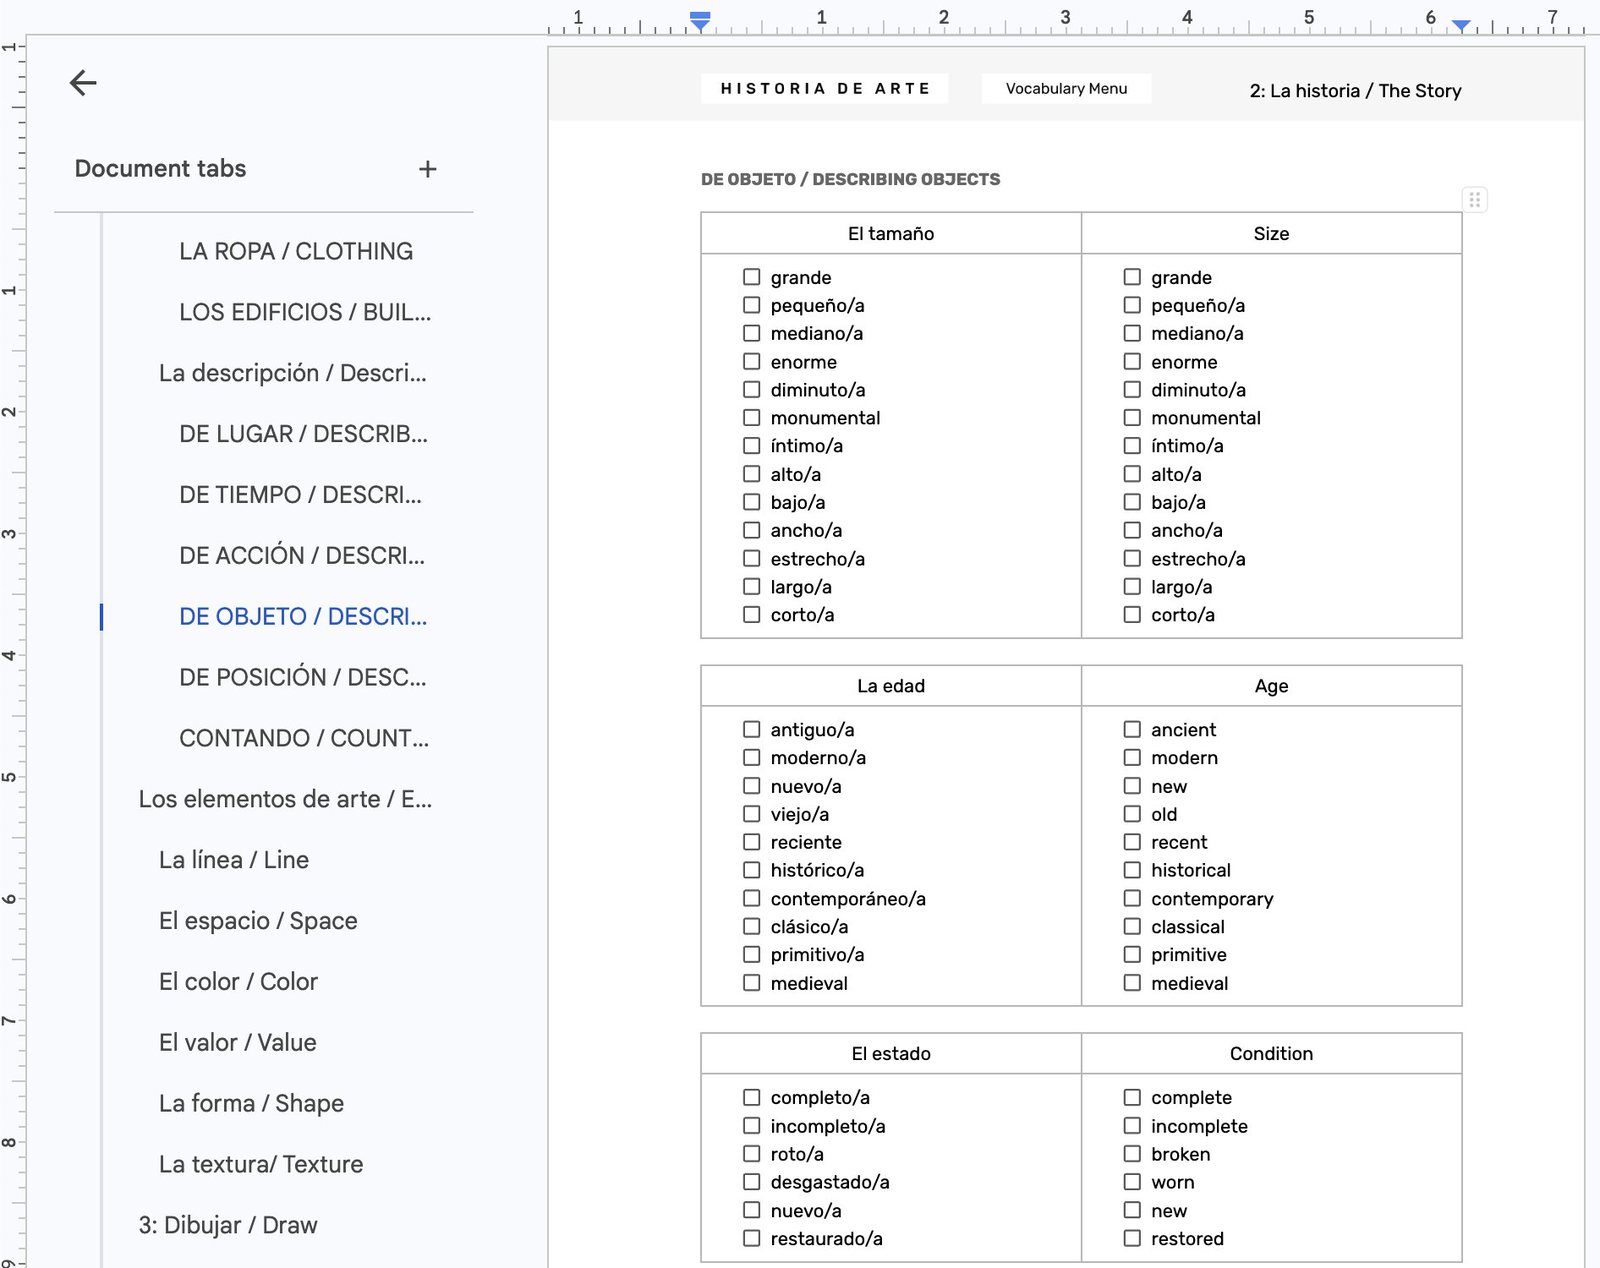This screenshot has height=1268, width=1600.
Task: Click the back arrow to close the tabs panel
Action: [x=83, y=83]
